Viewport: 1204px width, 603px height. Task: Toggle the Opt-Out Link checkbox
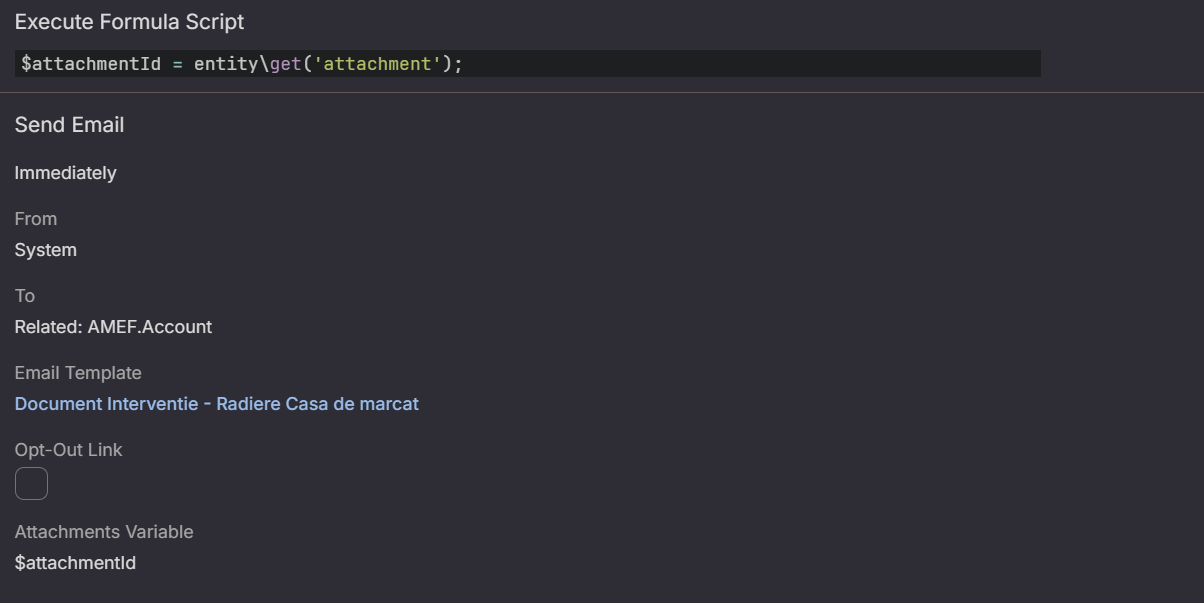coord(31,483)
